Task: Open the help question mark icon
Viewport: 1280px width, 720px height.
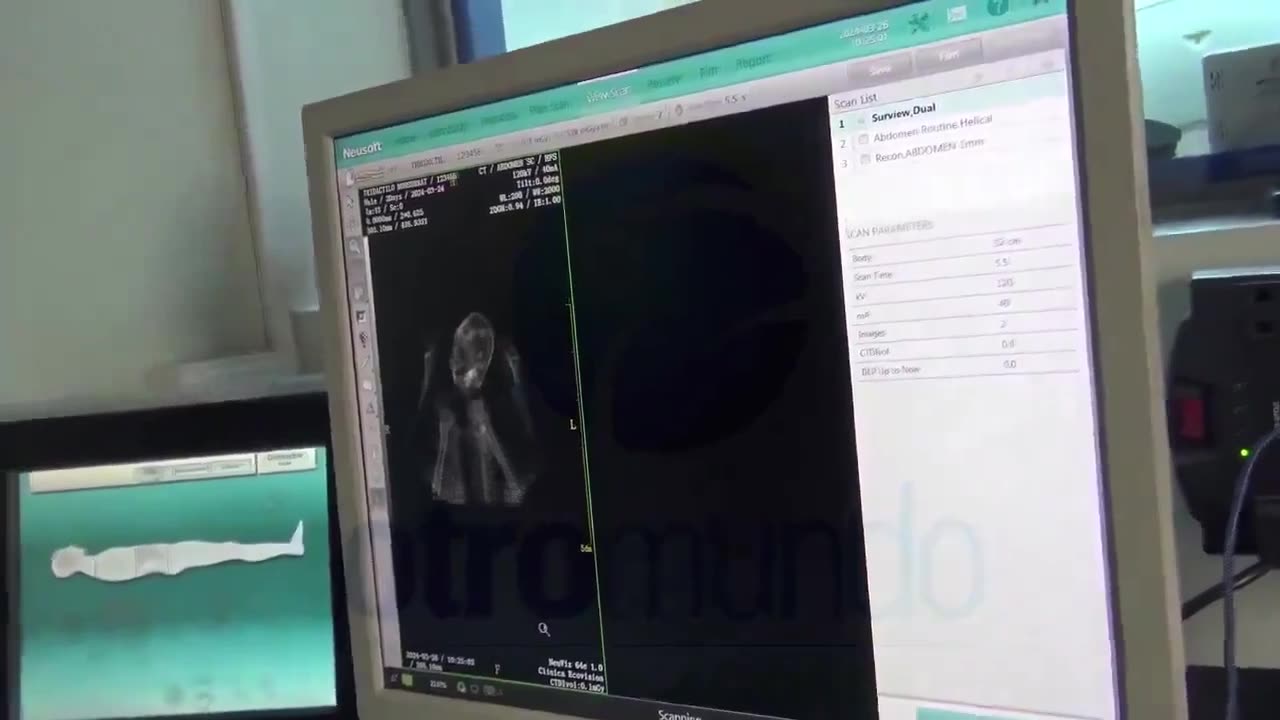Action: tap(997, 8)
